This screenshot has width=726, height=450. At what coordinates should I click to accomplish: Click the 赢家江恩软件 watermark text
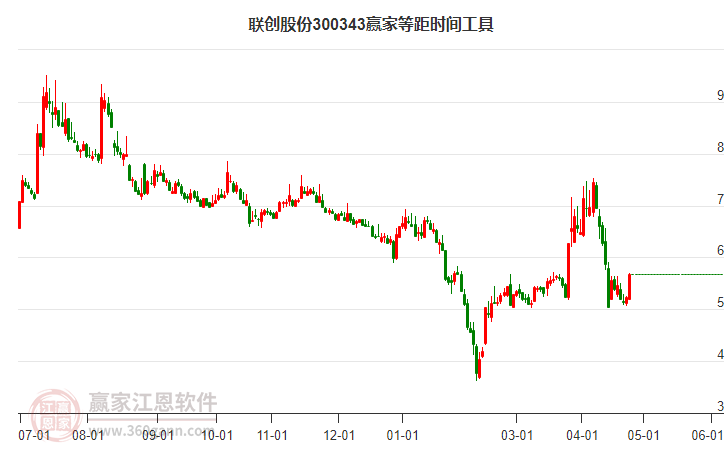point(152,402)
